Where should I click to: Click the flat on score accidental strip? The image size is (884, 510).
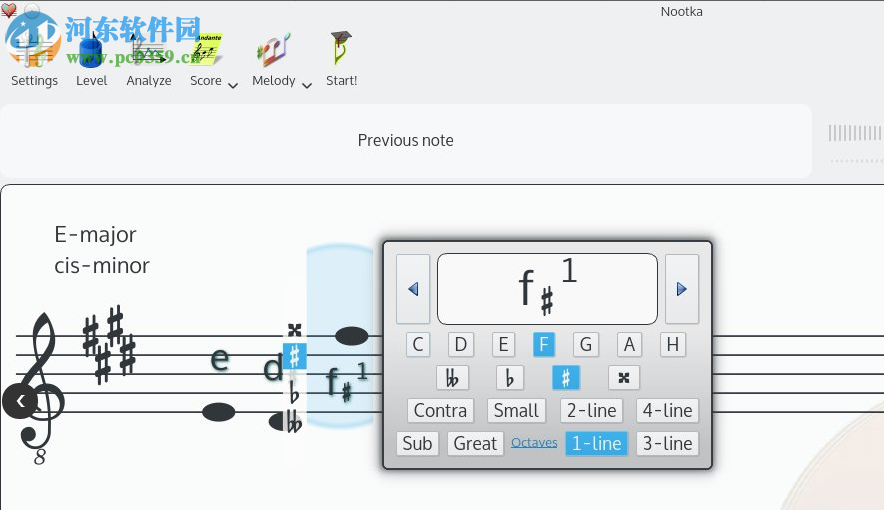tap(294, 392)
